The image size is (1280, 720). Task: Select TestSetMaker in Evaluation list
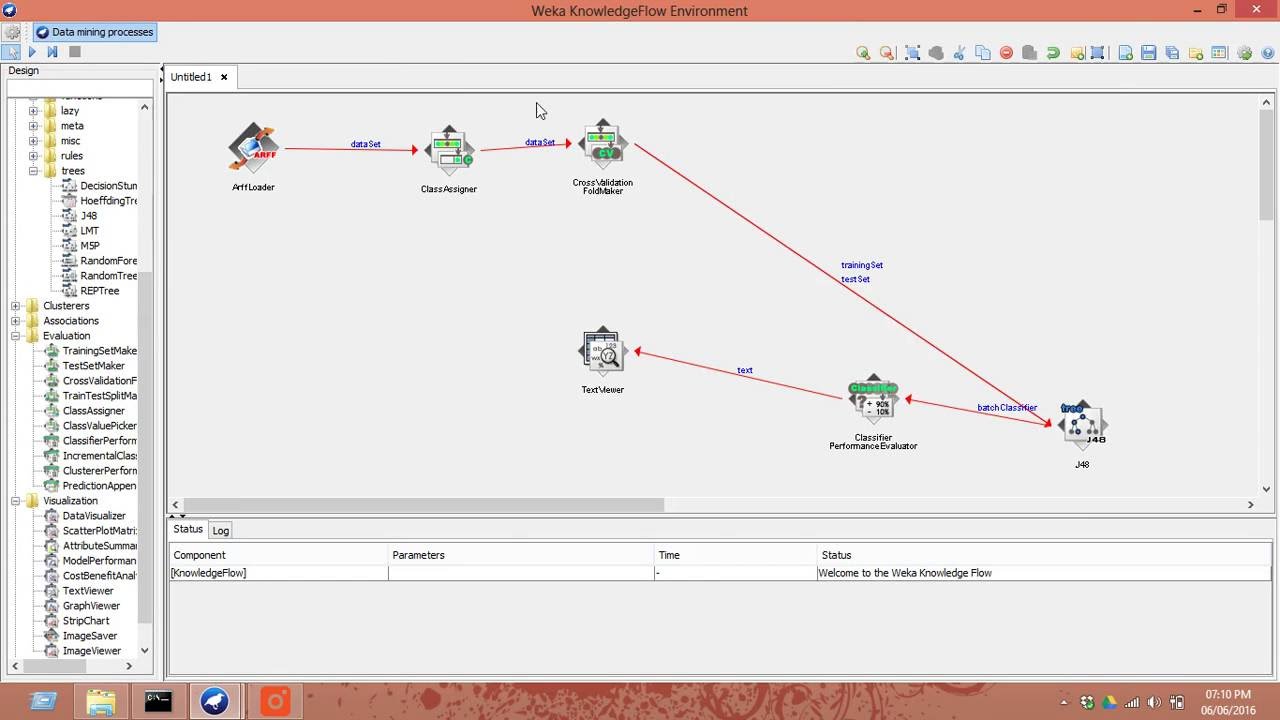[x=93, y=366]
